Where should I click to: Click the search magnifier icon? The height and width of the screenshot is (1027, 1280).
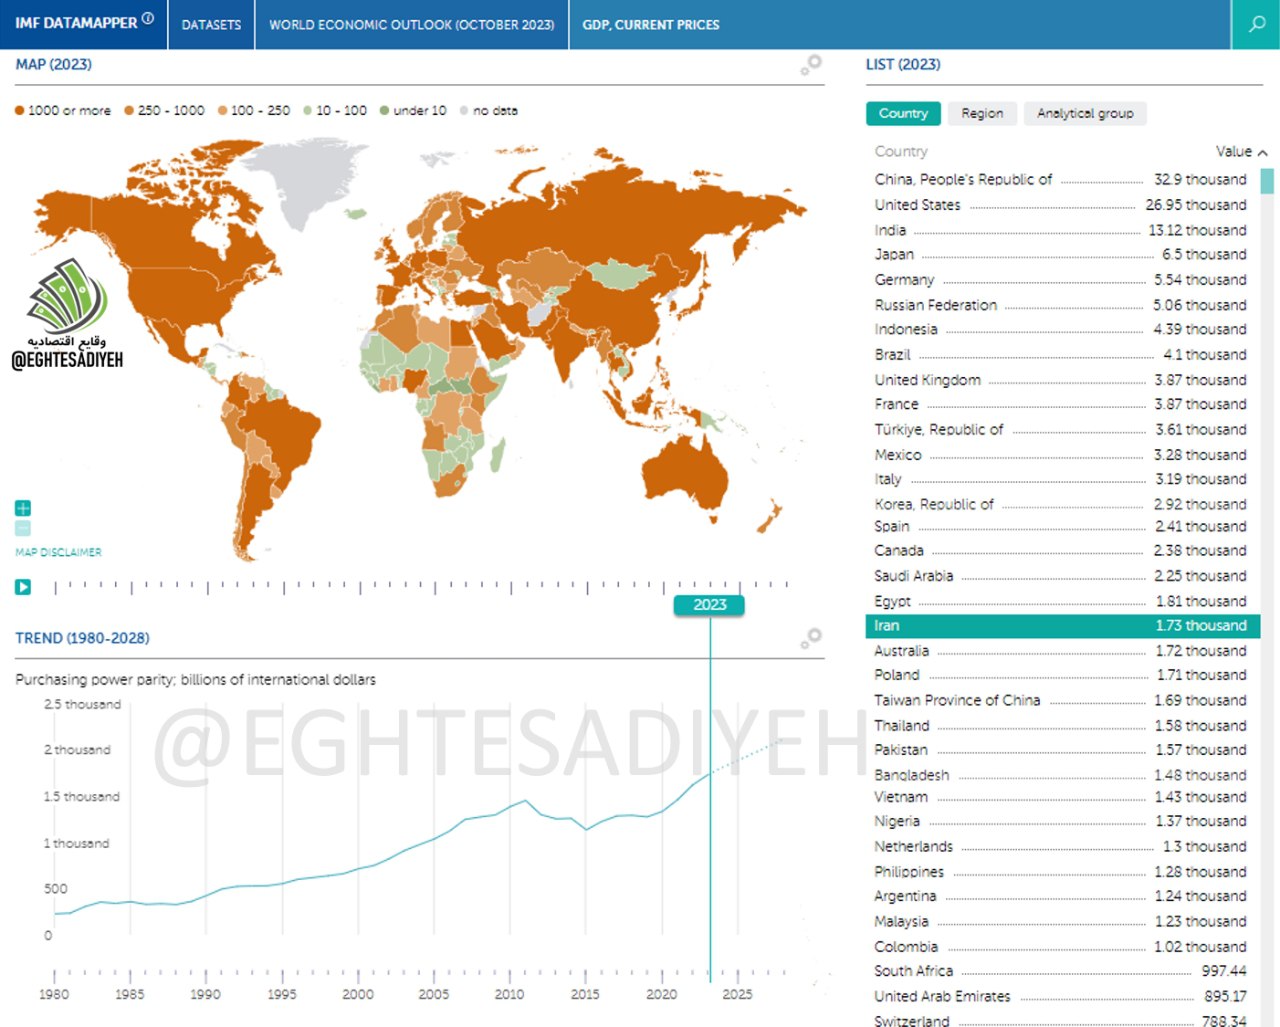coord(1256,24)
